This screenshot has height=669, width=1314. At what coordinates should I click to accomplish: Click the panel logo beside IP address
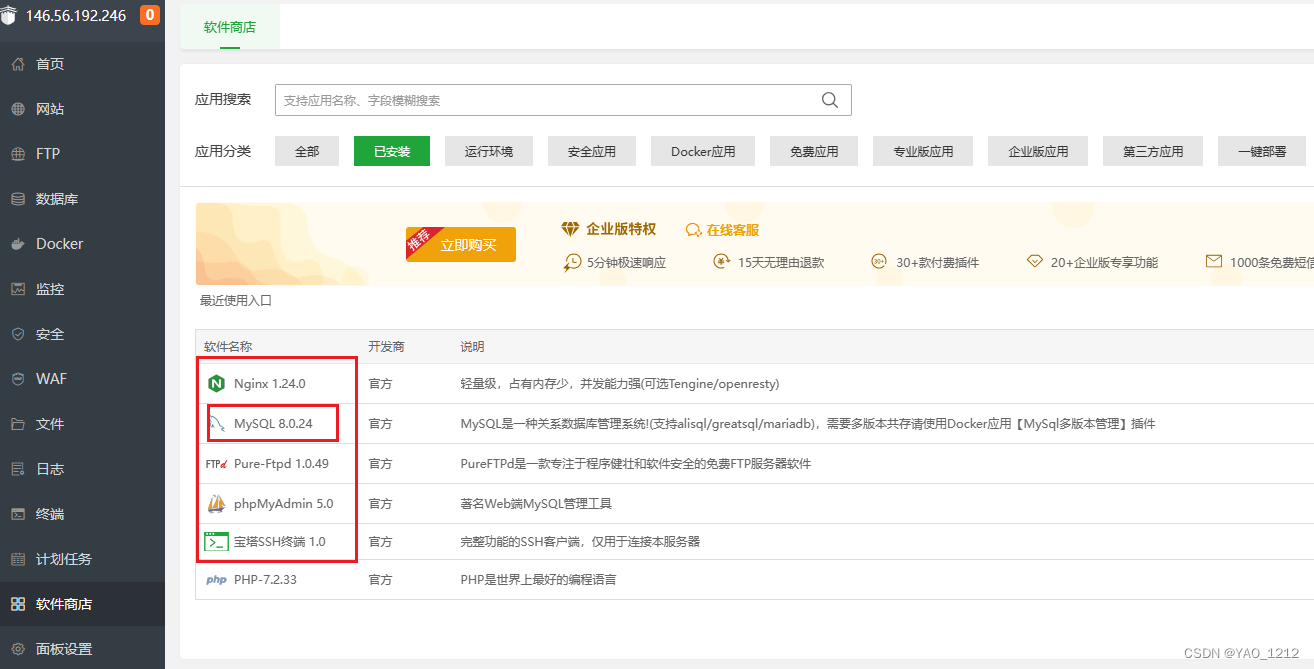tap(9, 16)
